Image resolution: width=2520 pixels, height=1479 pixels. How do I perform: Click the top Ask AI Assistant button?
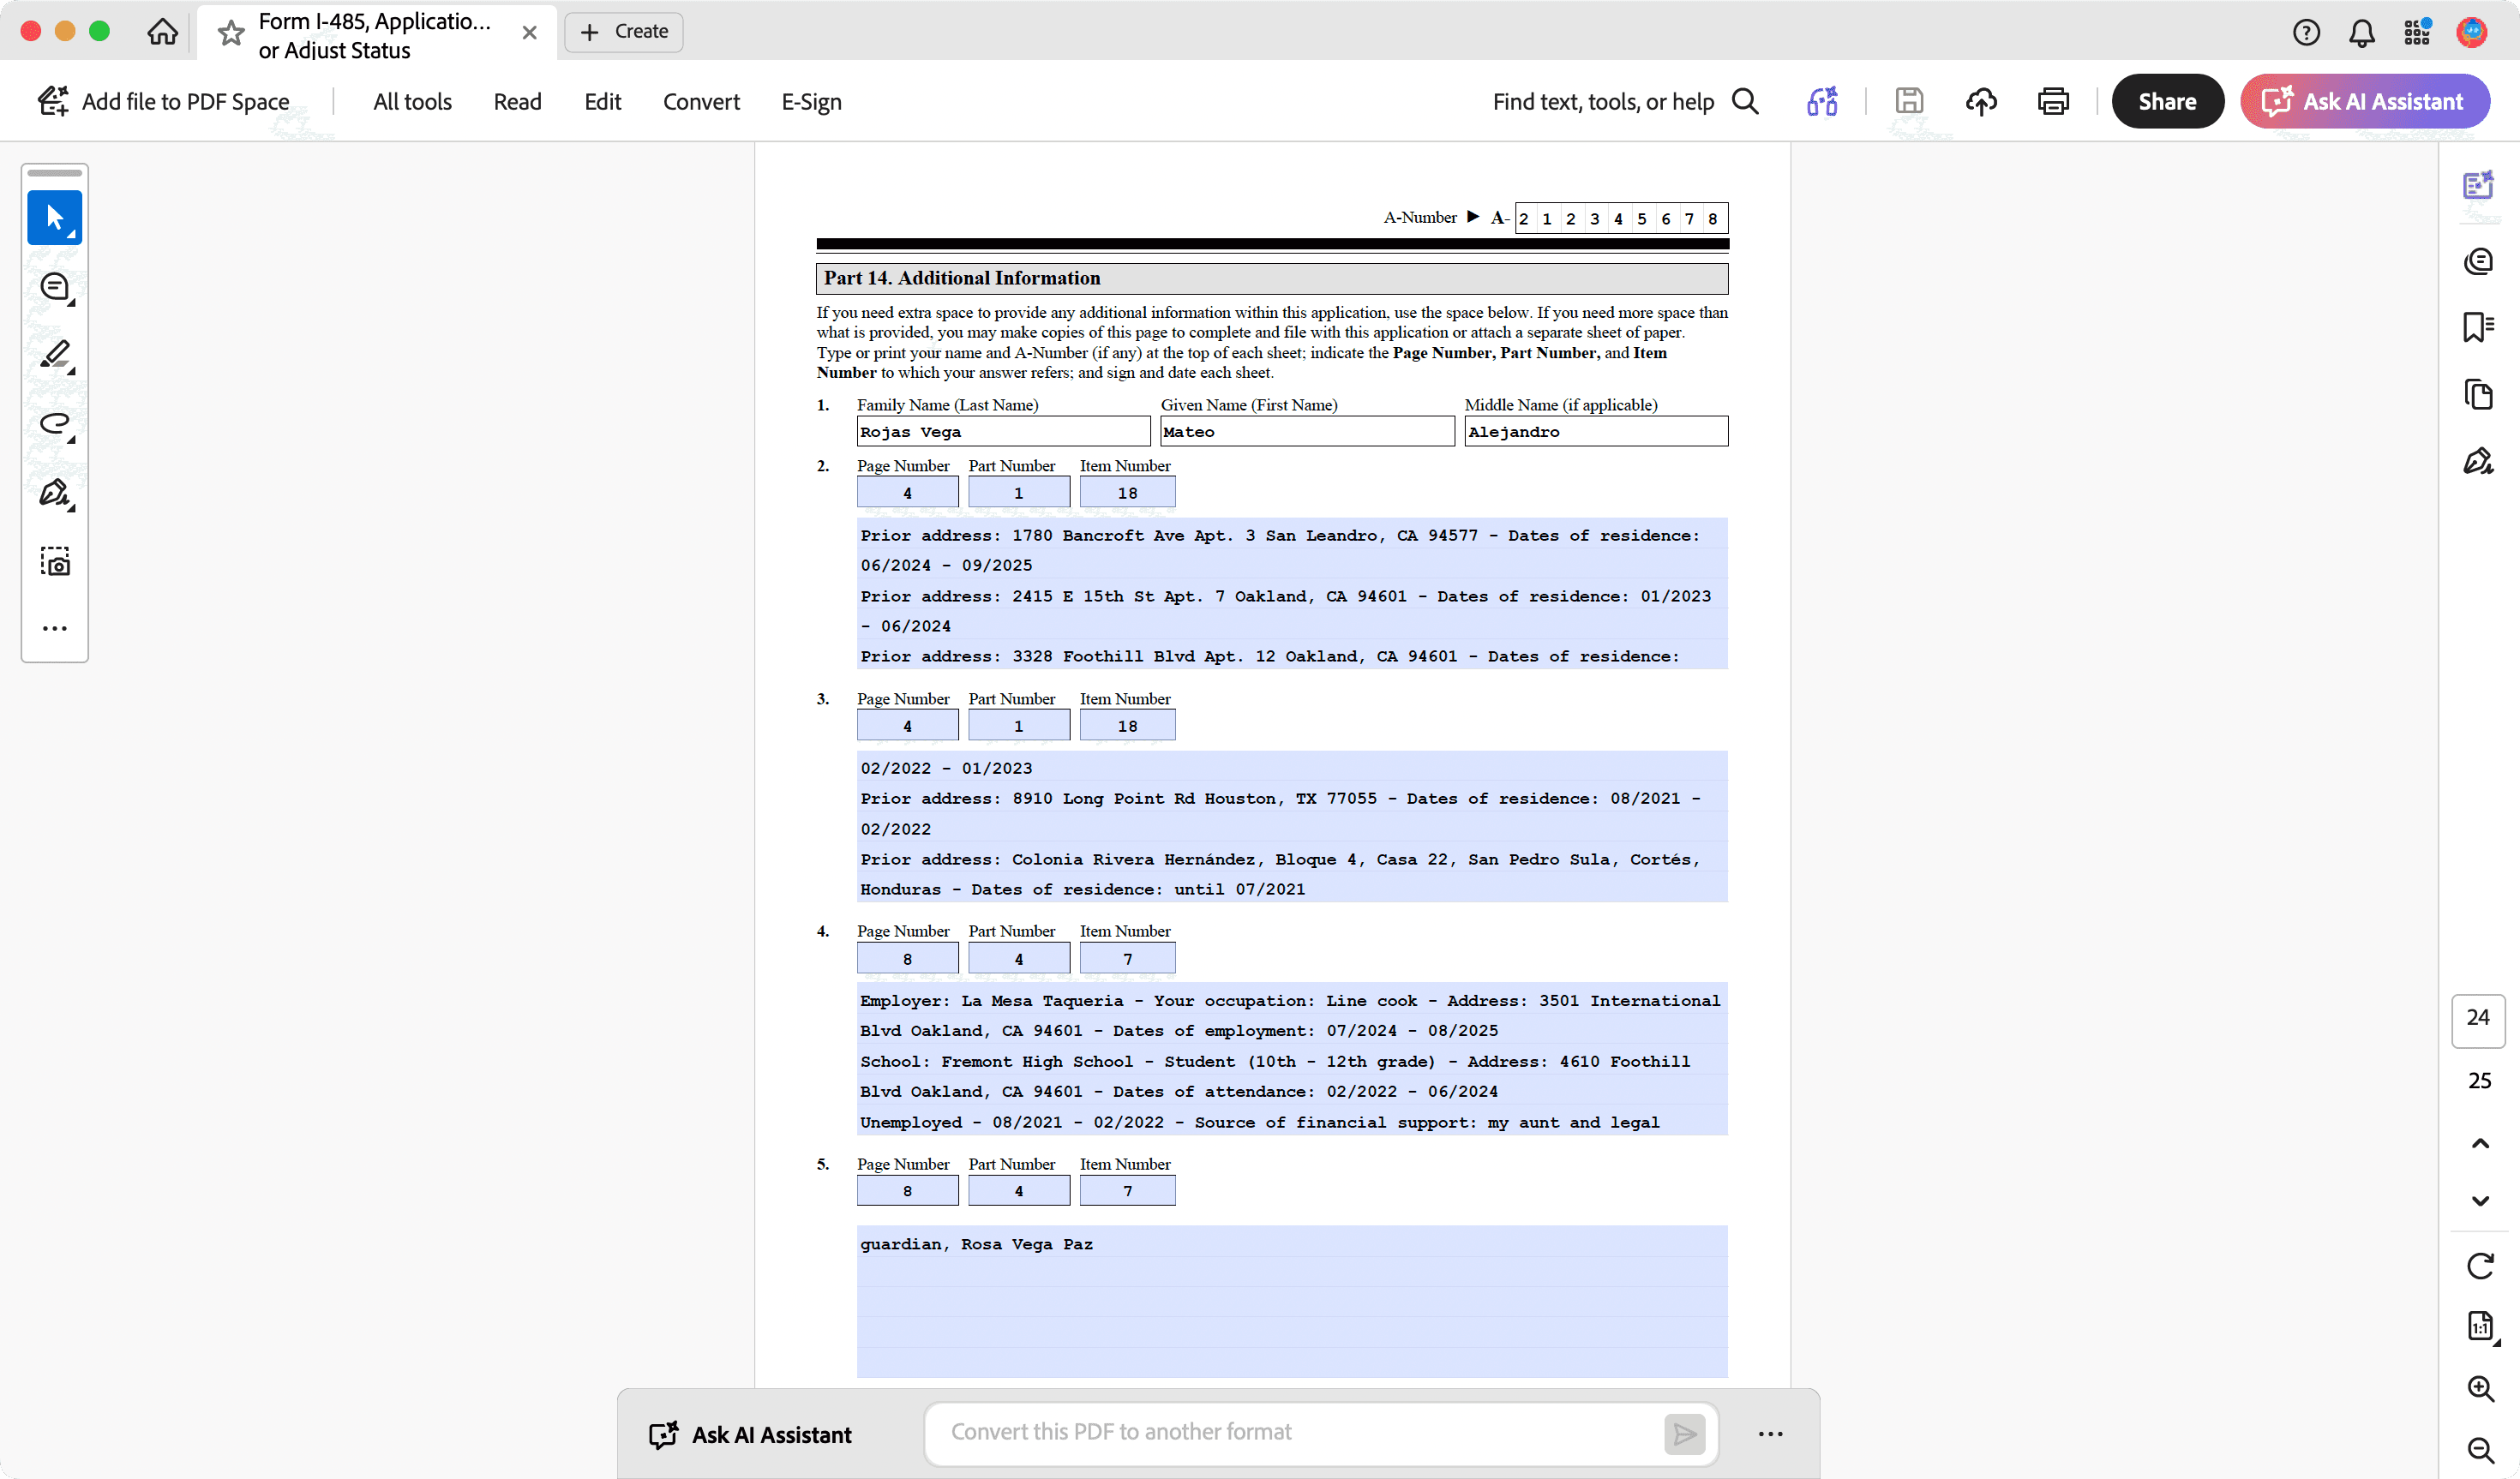click(x=2364, y=101)
